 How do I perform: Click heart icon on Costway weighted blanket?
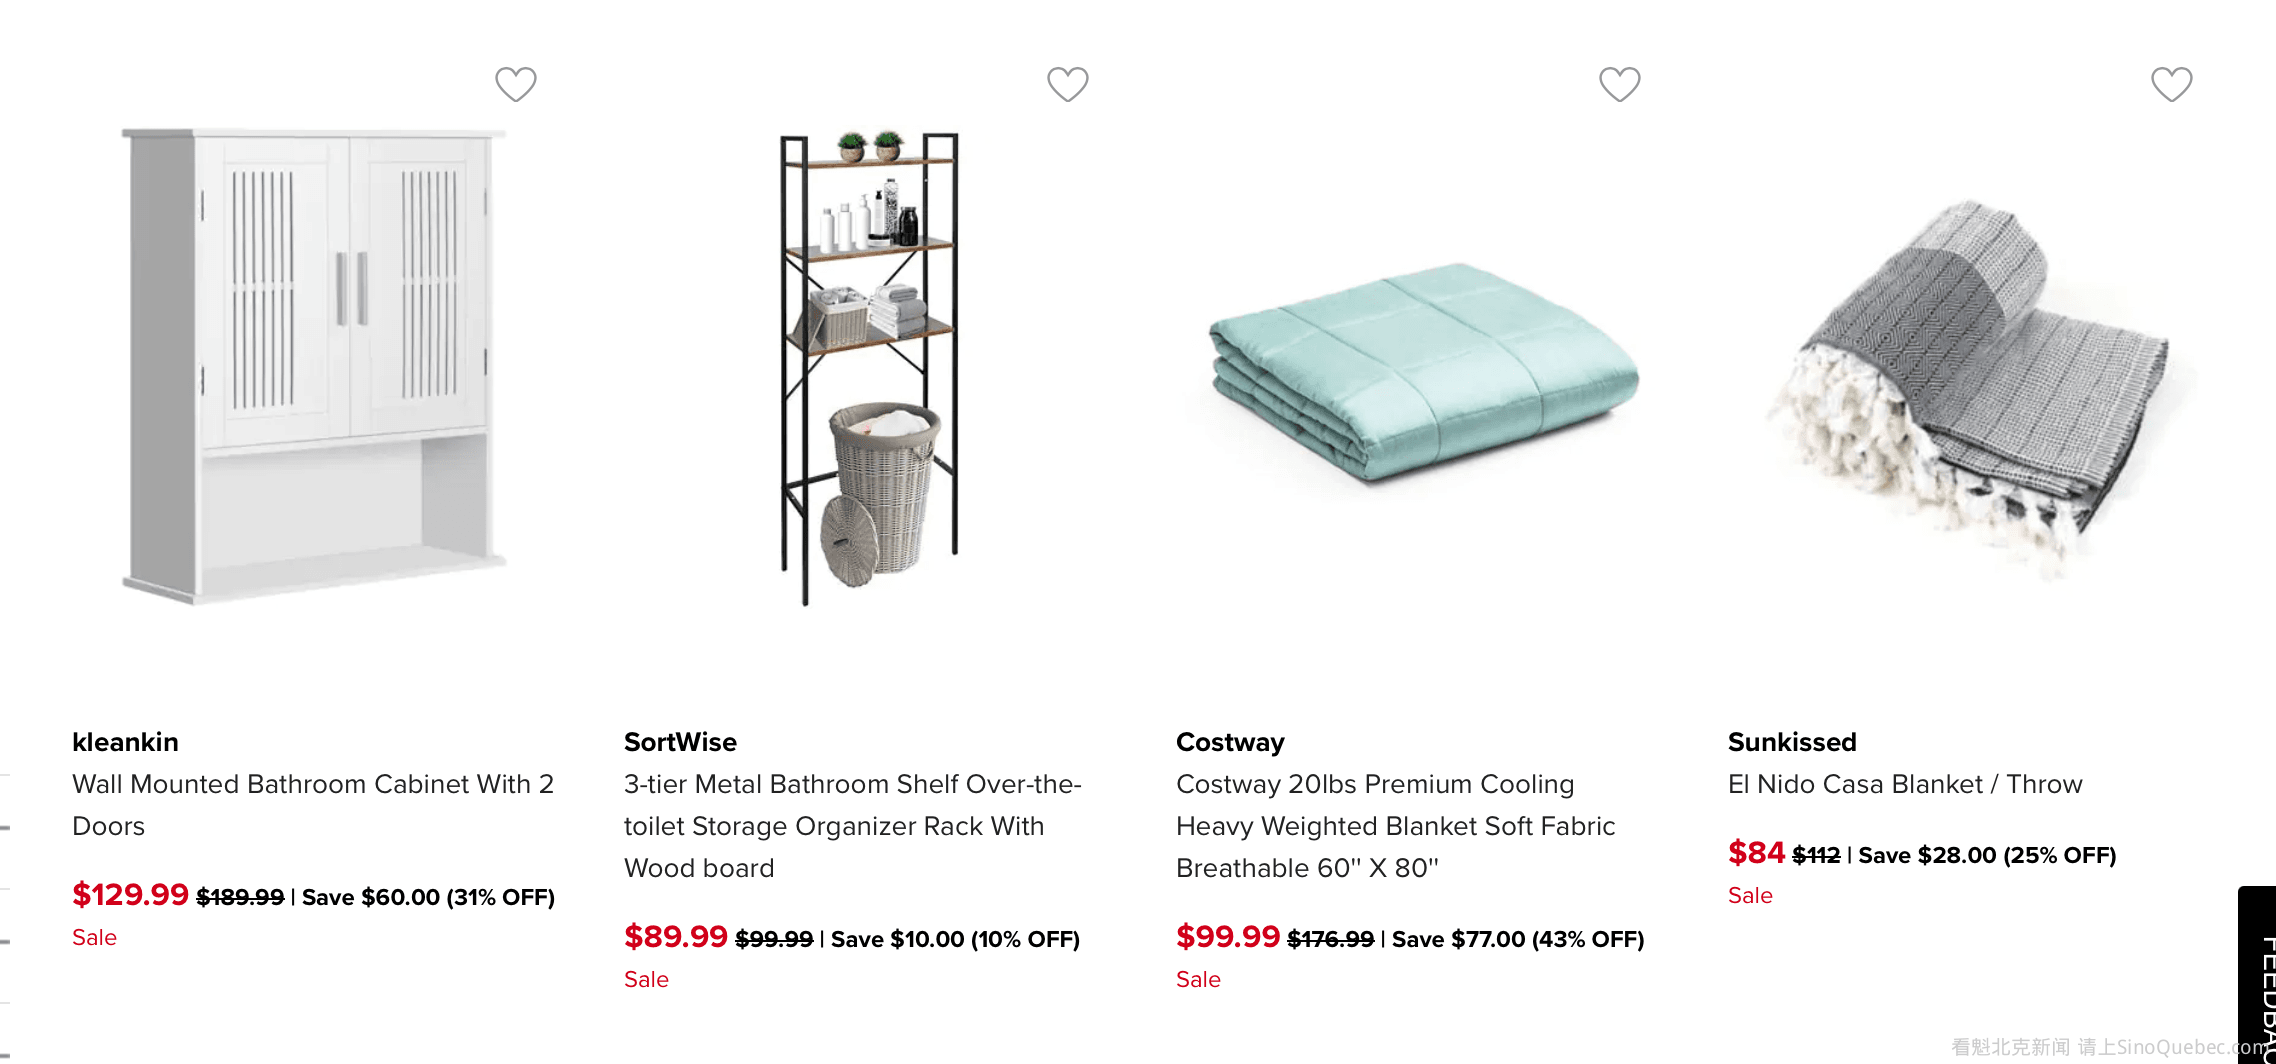tap(1620, 84)
